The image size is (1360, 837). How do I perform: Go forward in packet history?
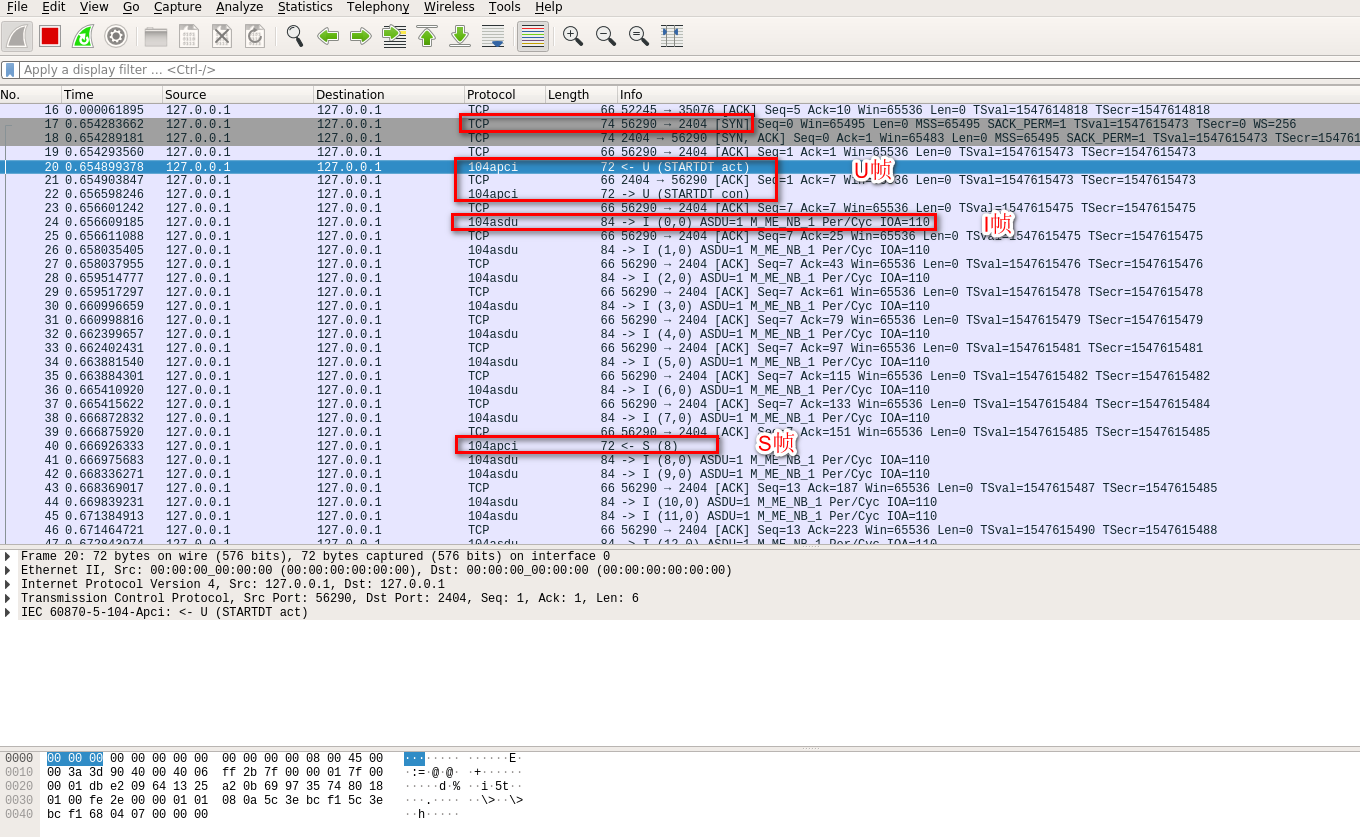(x=361, y=36)
